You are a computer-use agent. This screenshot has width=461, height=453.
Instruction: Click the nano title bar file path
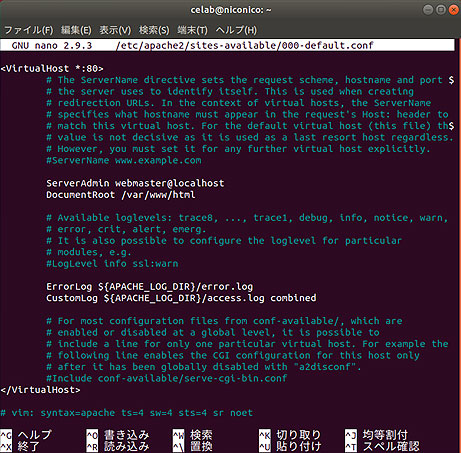click(245, 45)
